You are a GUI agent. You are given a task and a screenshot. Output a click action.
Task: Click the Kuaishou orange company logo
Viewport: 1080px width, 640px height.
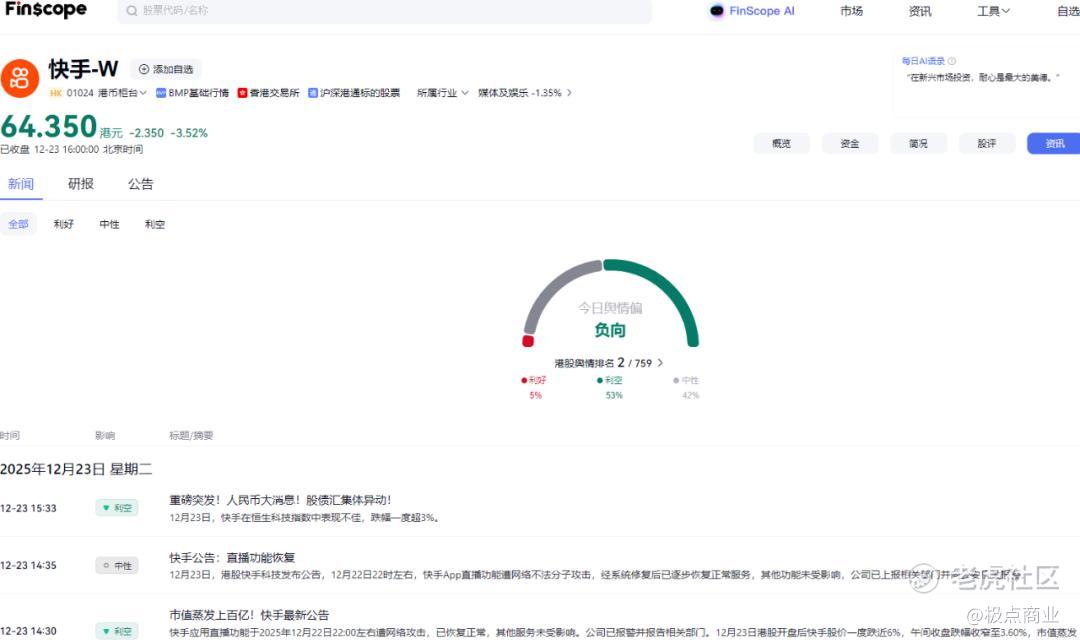click(20, 79)
